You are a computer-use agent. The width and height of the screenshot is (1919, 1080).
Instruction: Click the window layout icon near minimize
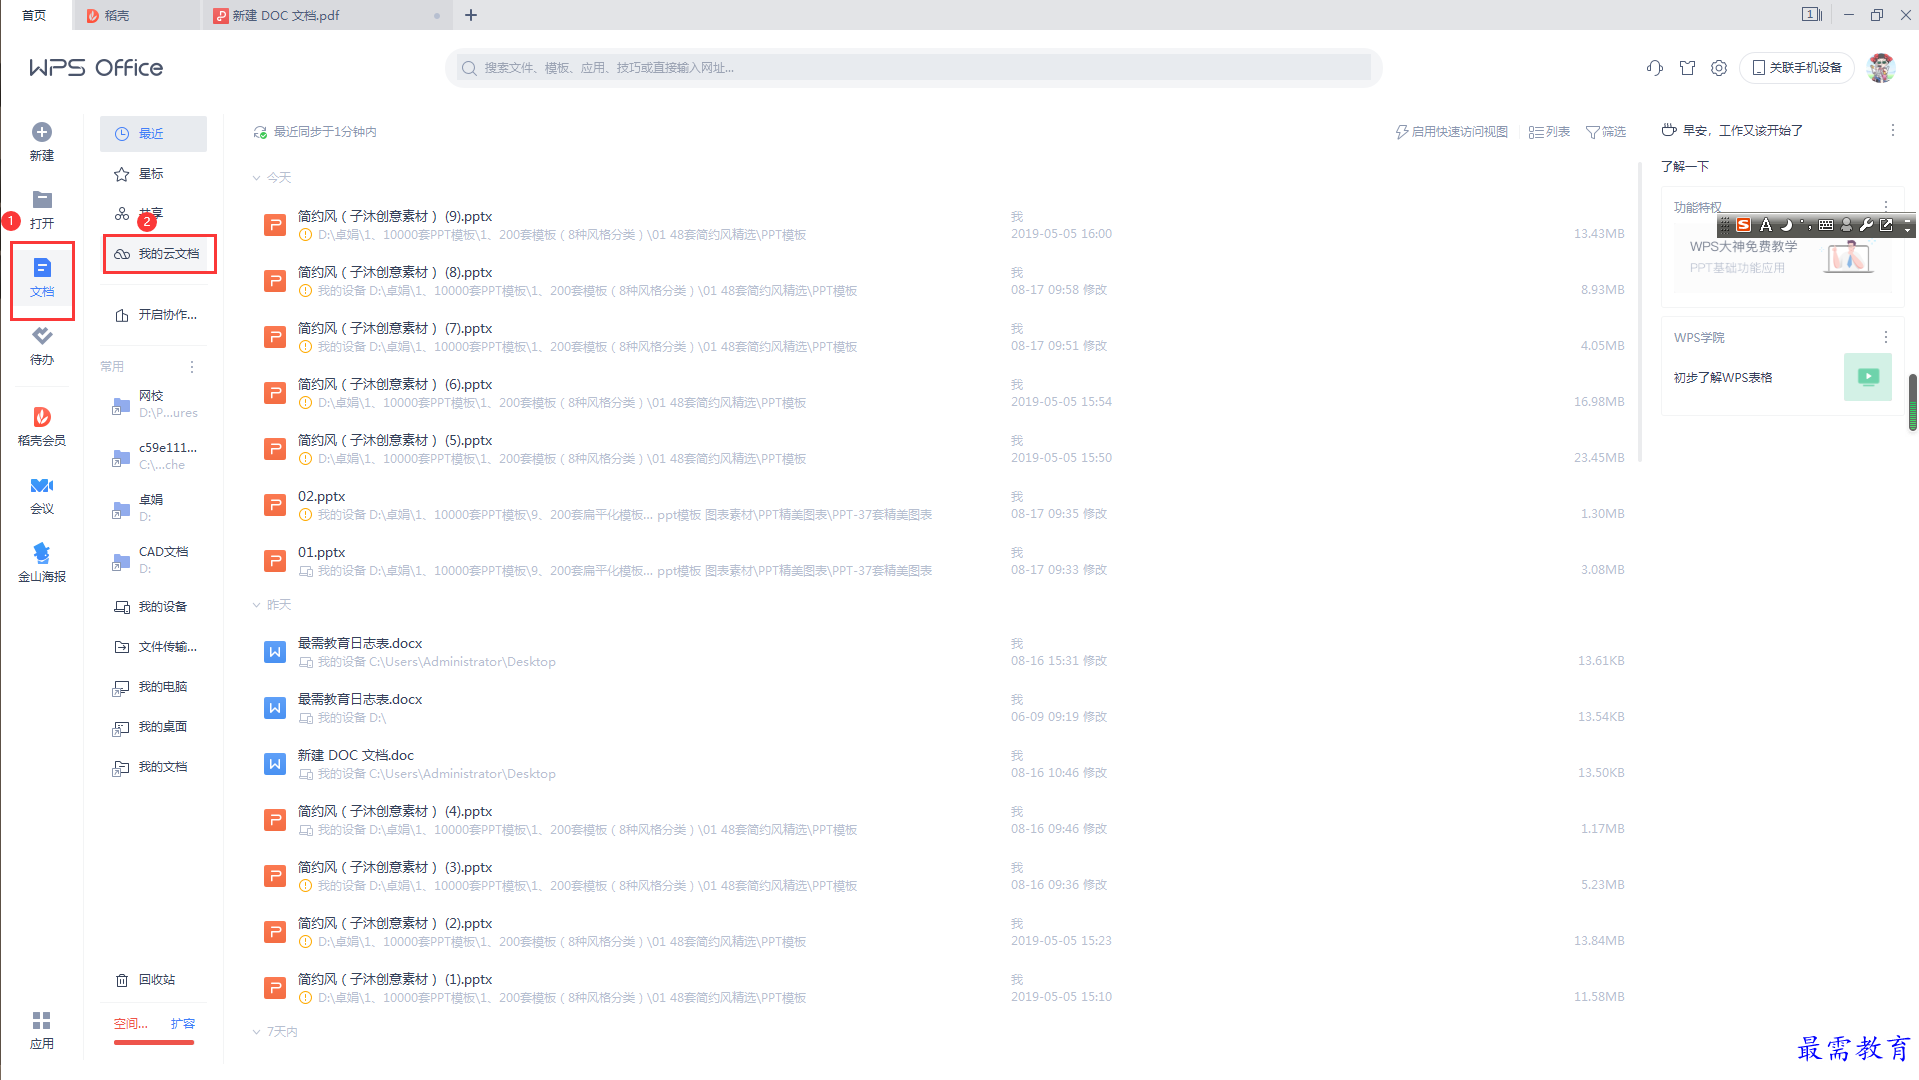(x=1812, y=15)
